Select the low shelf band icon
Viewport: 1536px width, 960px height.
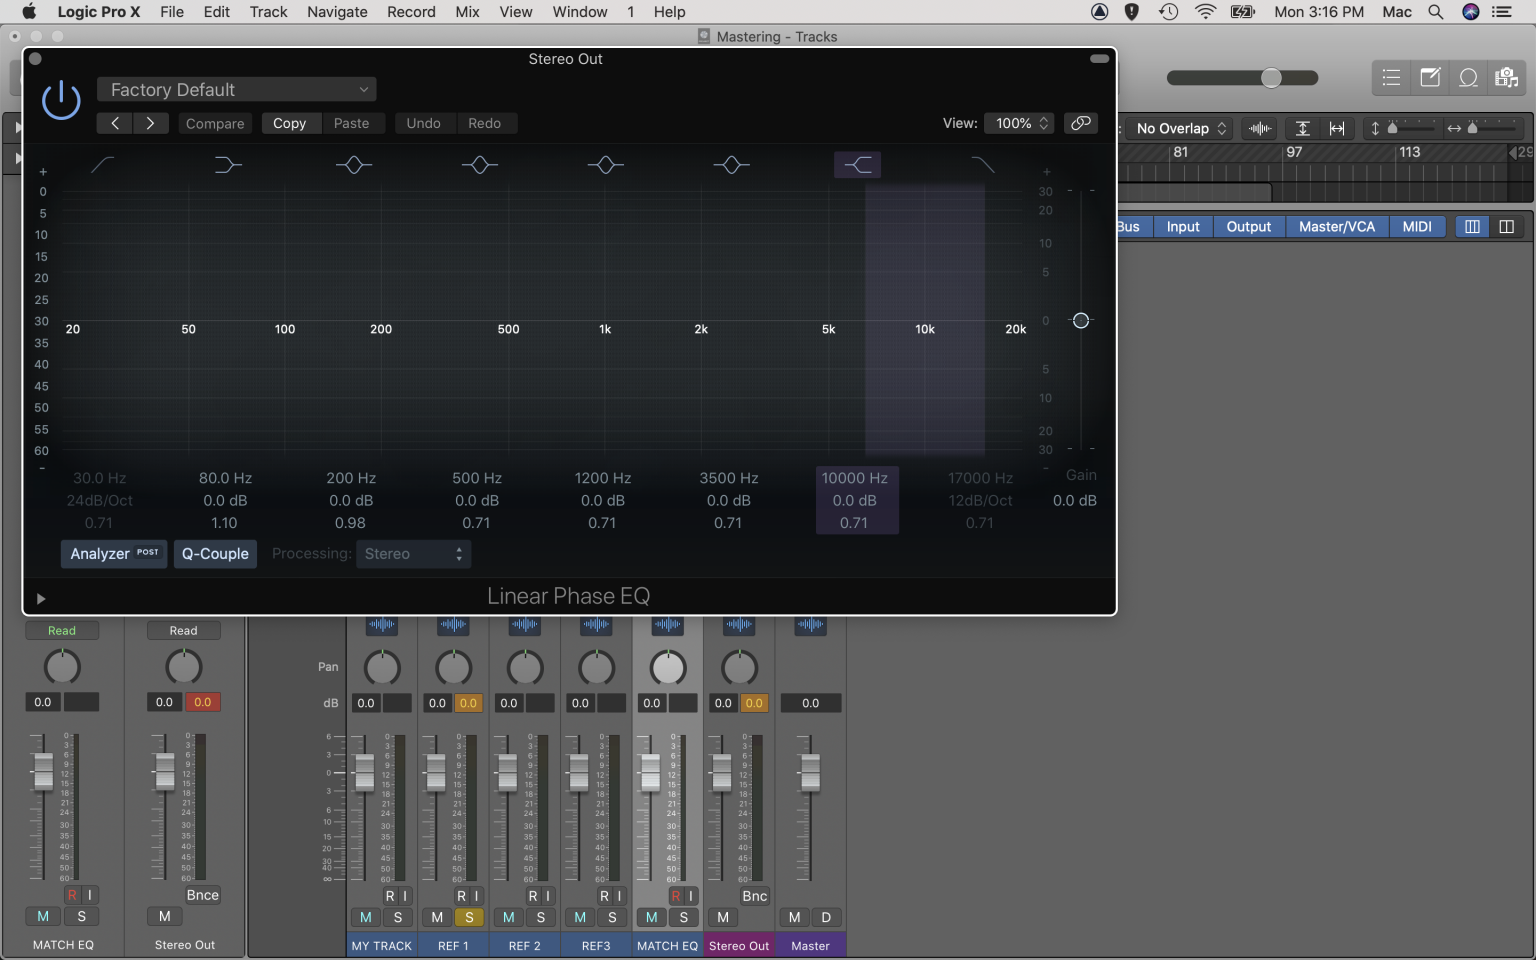[227, 164]
